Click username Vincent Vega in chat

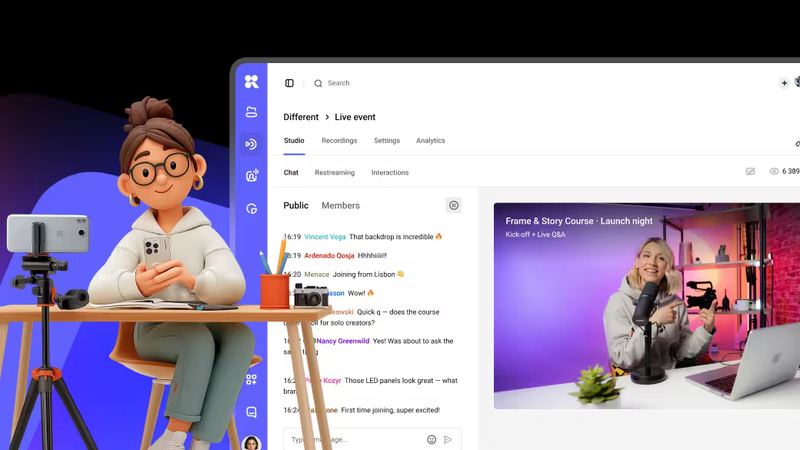(325, 237)
